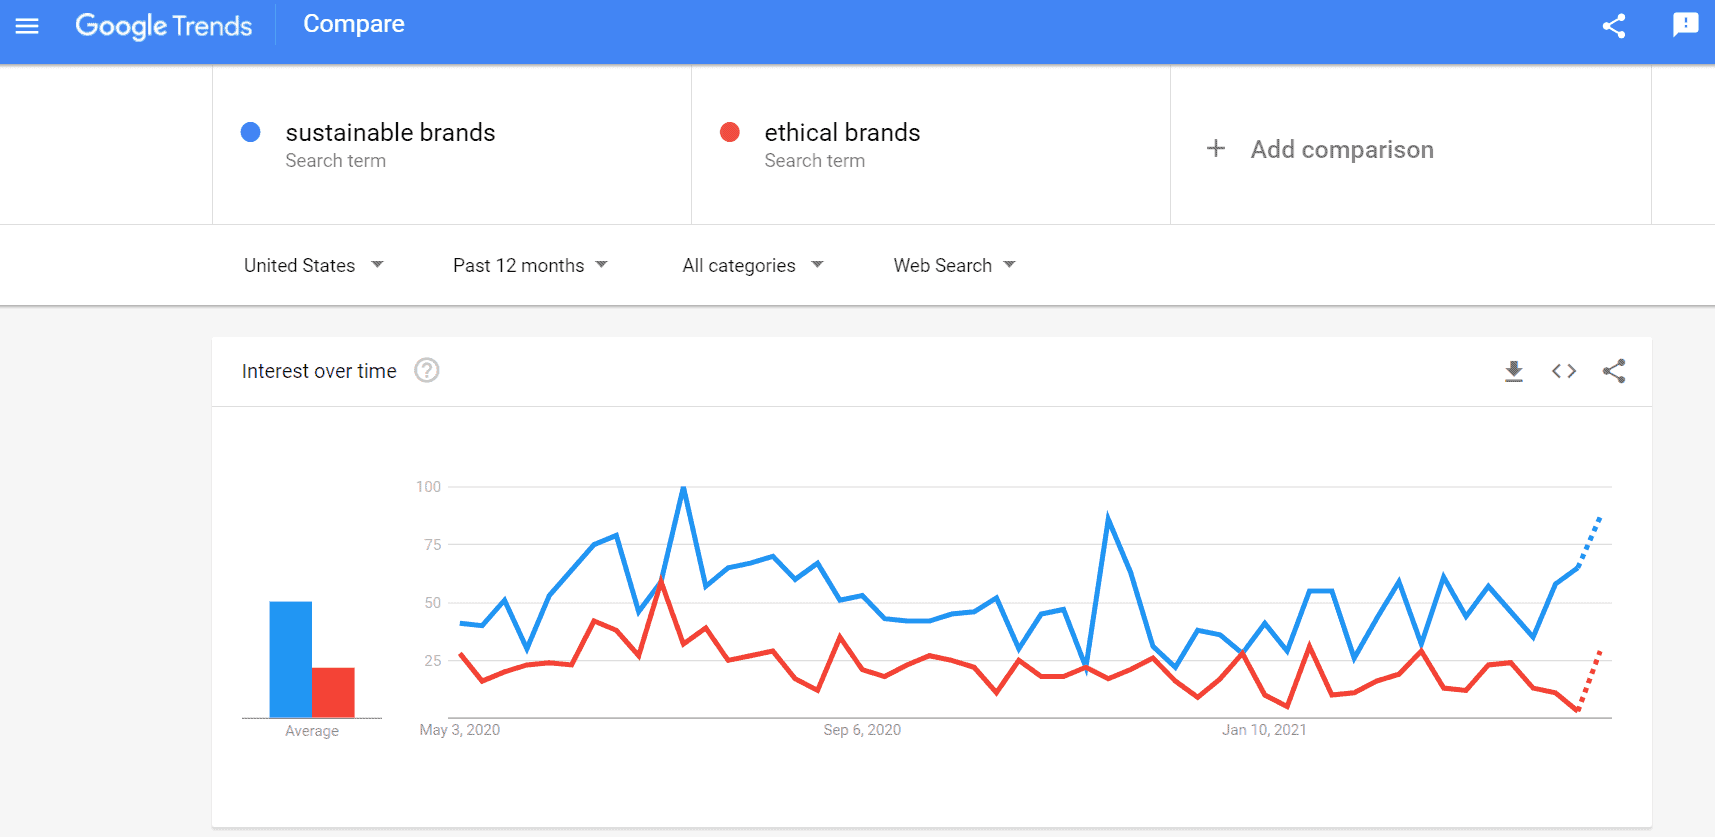Edit the sustainable brands search term
This screenshot has height=837, width=1715.
coord(390,133)
